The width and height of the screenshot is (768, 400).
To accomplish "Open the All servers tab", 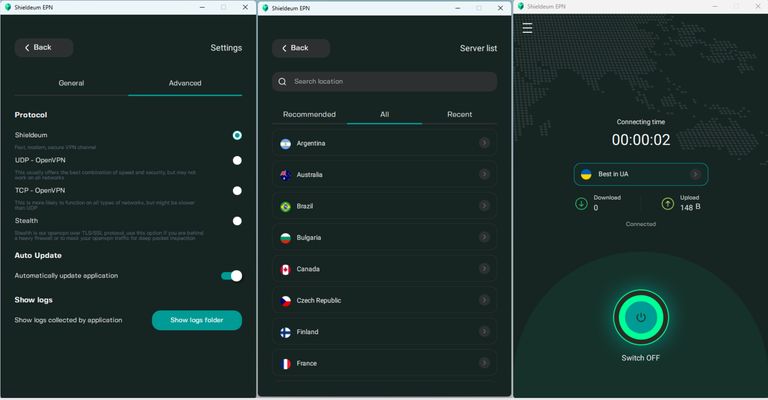I will coord(384,114).
